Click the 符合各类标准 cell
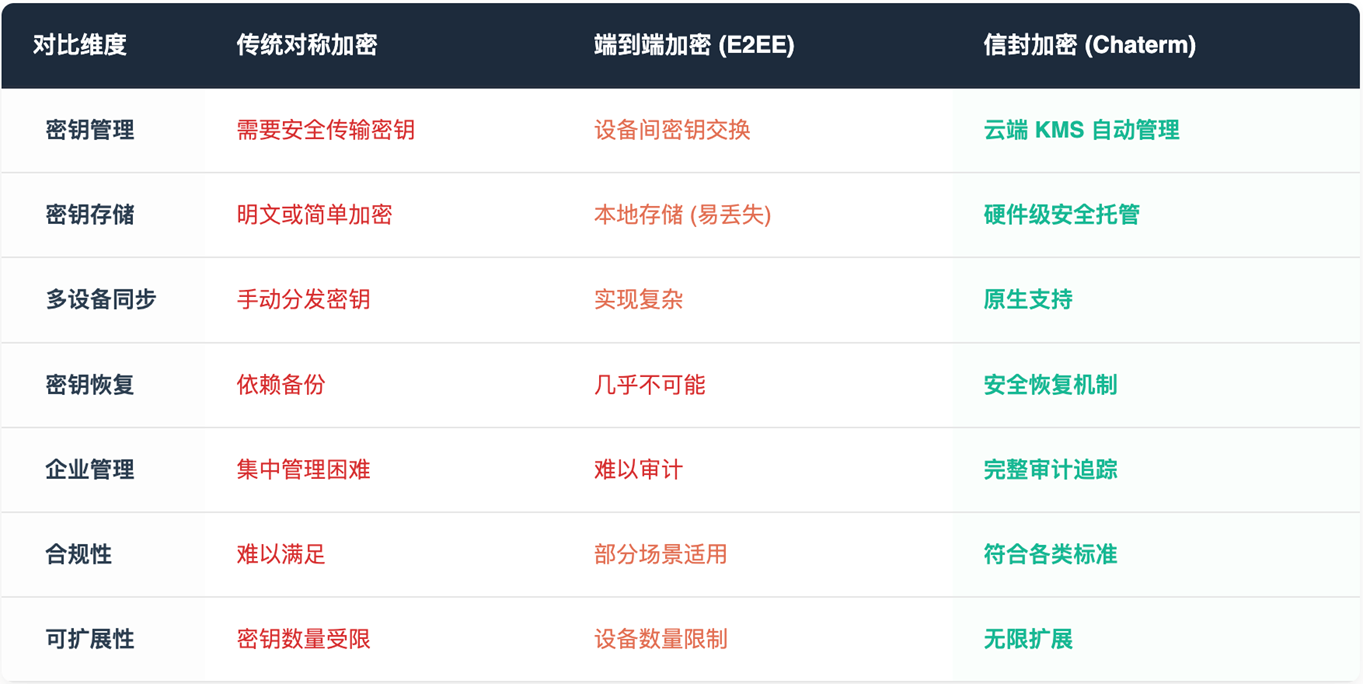Screen dimensions: 1363x684 point(1050,555)
